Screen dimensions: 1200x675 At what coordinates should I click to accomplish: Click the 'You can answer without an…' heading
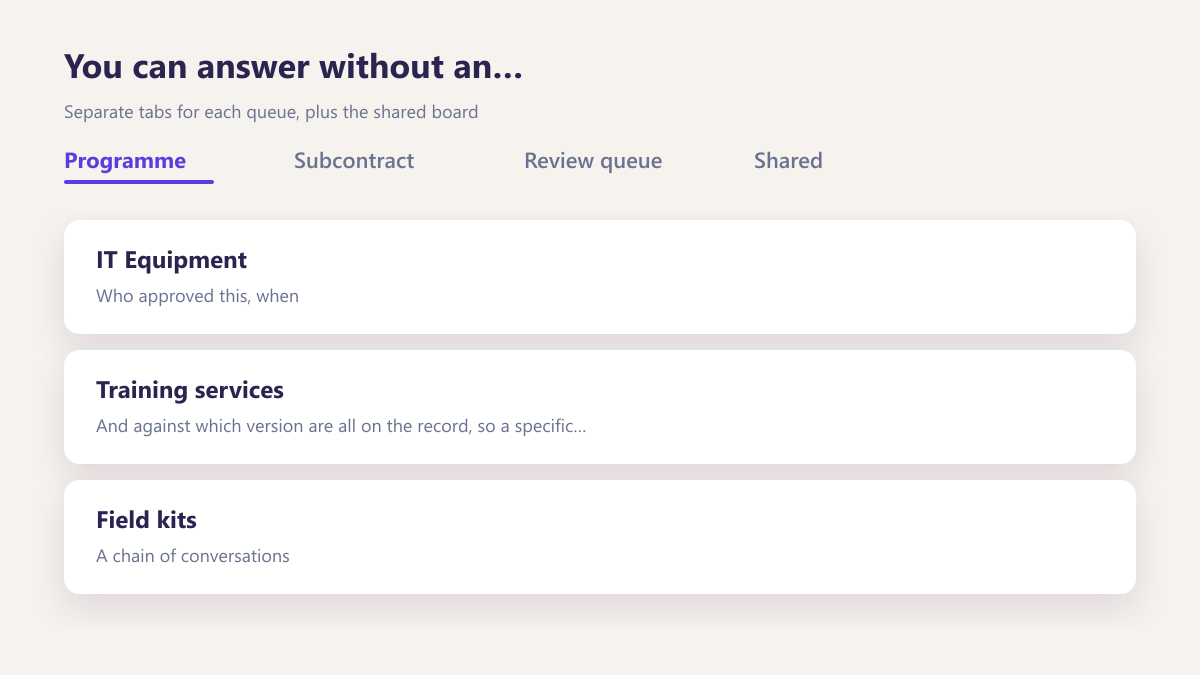pos(294,68)
